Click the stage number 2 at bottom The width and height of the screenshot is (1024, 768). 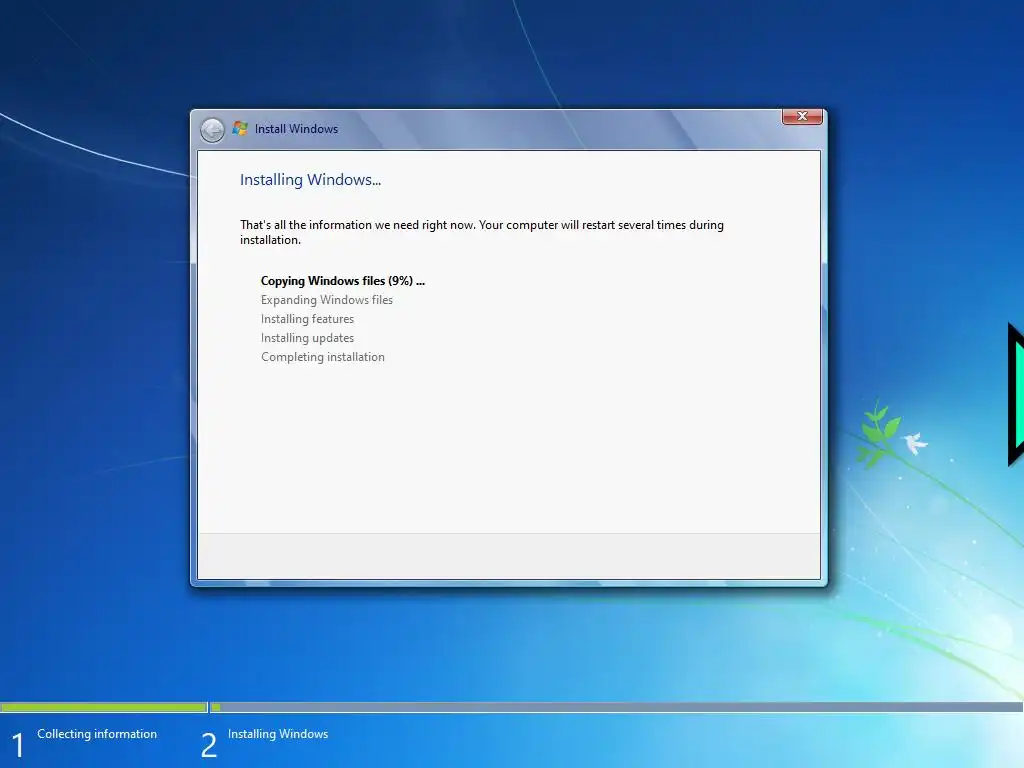(x=209, y=745)
